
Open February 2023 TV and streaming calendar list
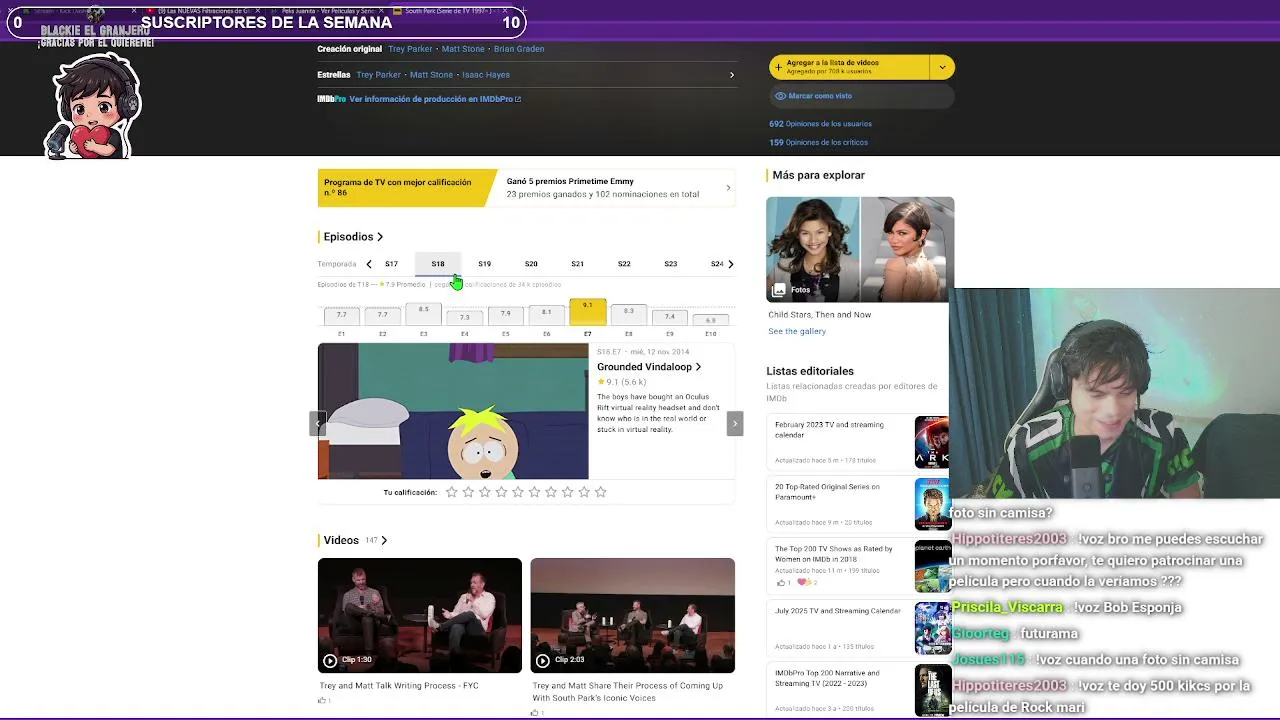pyautogui.click(x=829, y=430)
